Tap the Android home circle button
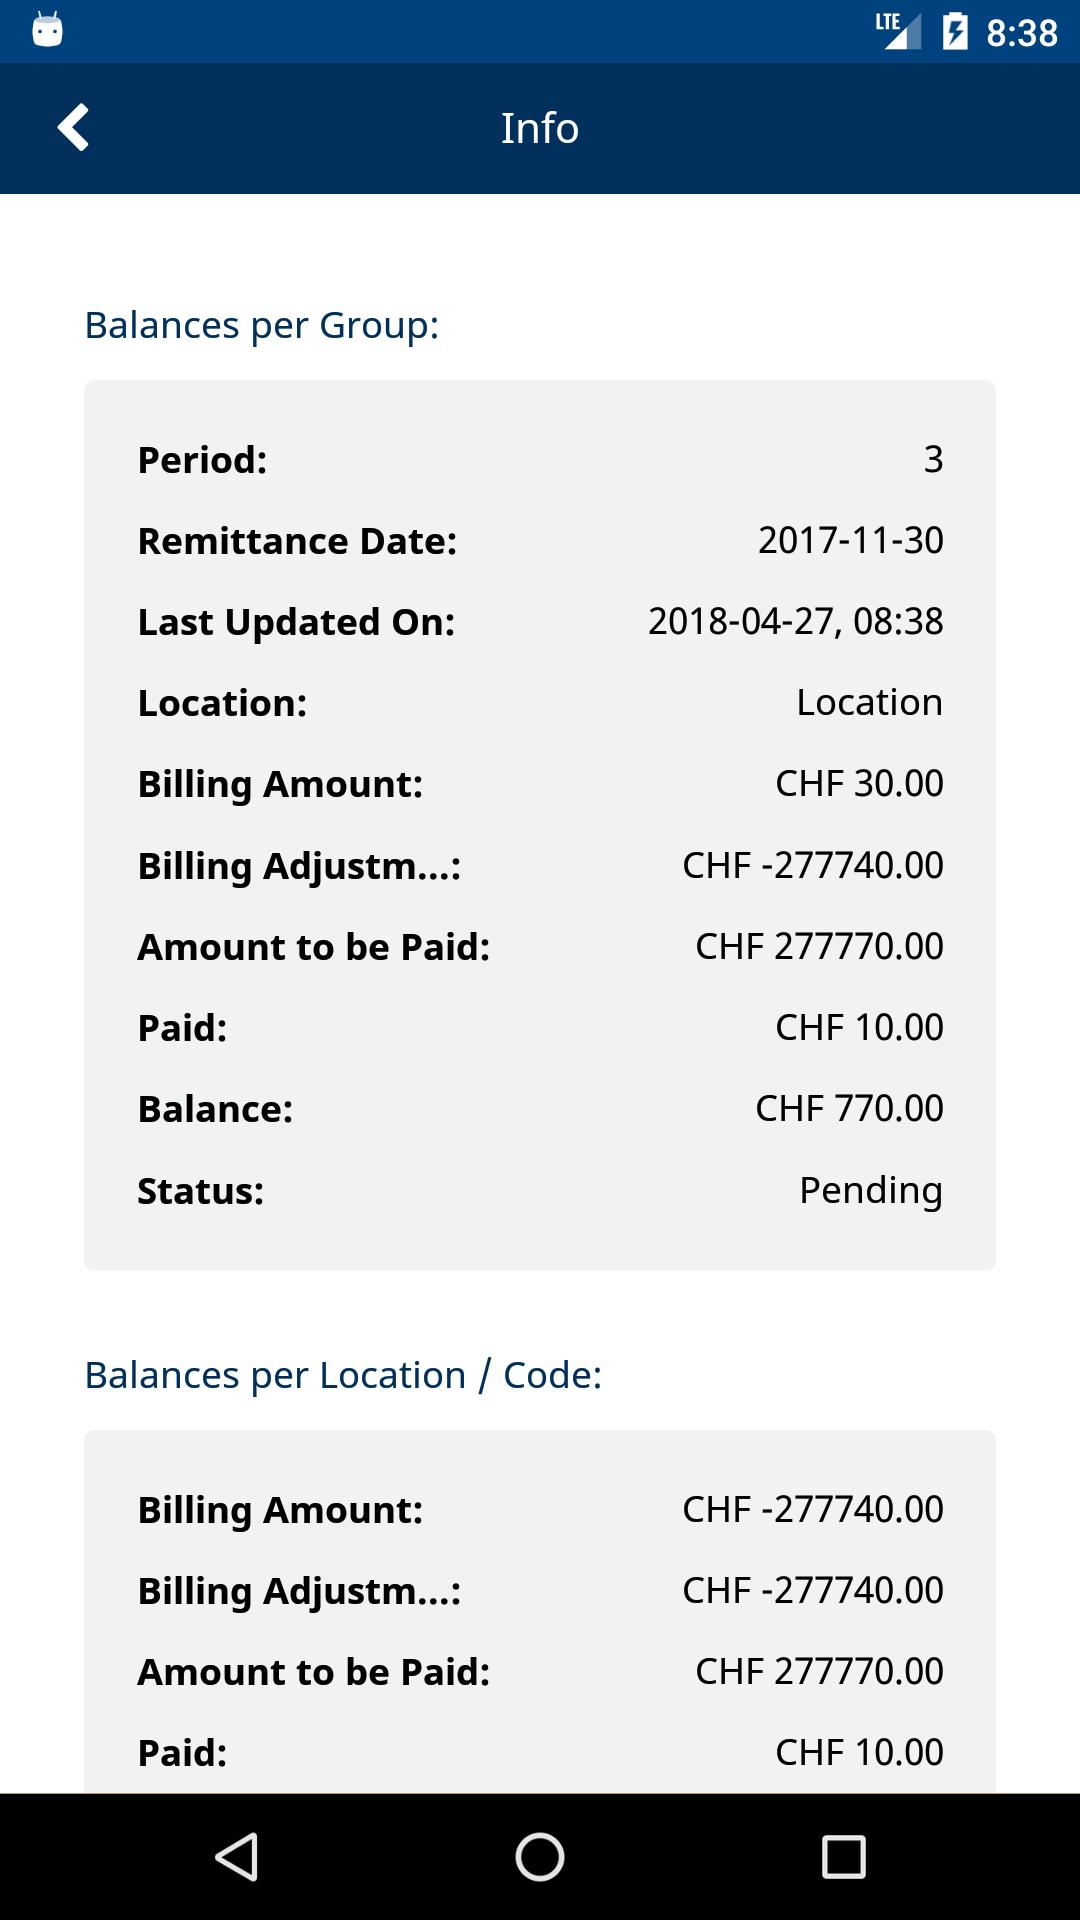The width and height of the screenshot is (1080, 1920). [x=540, y=1857]
